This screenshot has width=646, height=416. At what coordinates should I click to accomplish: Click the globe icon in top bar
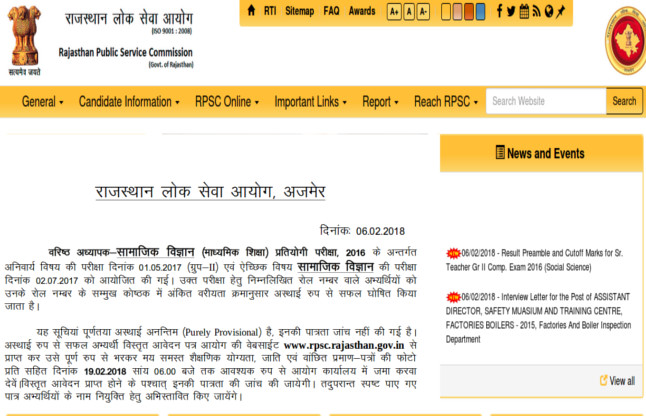tap(548, 11)
